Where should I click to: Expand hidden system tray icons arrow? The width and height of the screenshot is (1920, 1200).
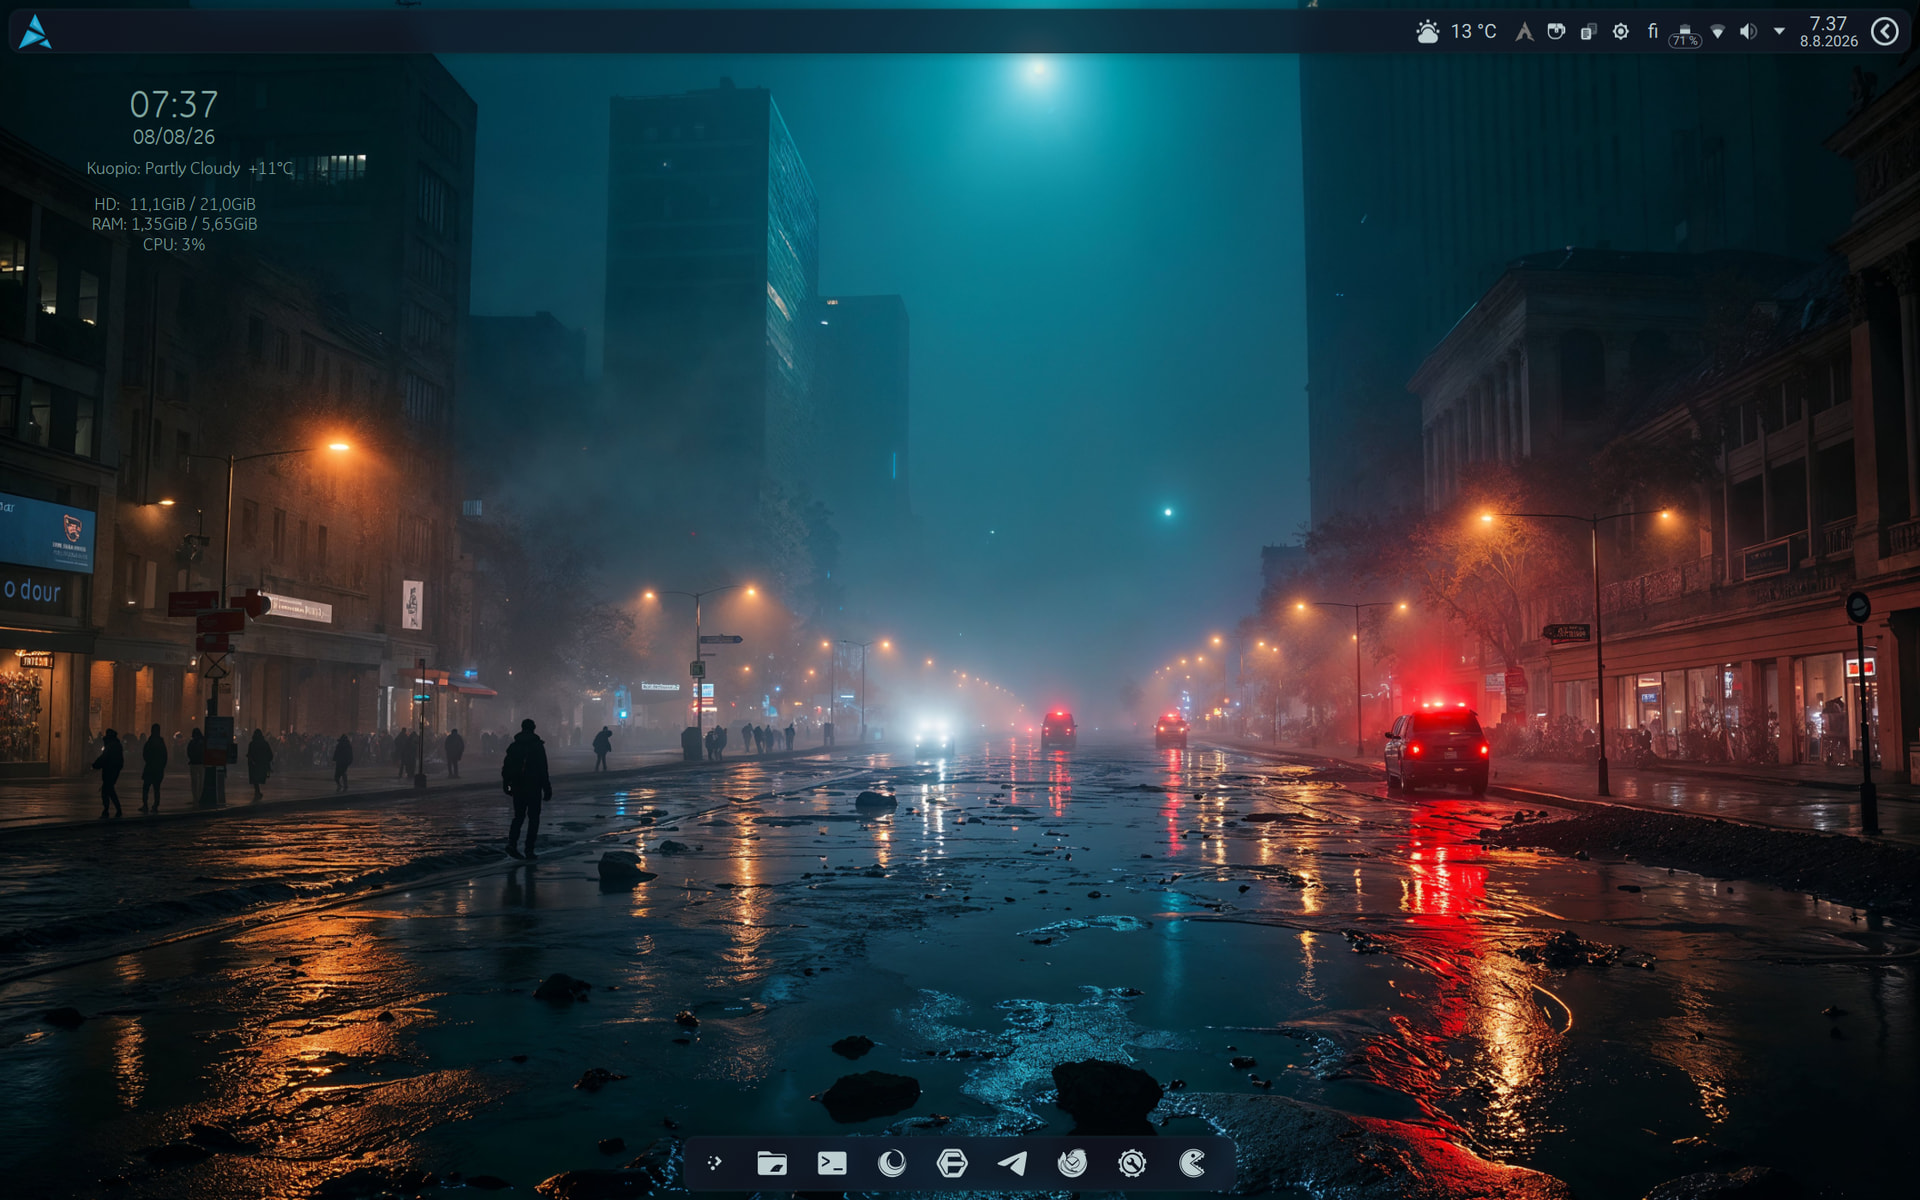(x=1779, y=32)
